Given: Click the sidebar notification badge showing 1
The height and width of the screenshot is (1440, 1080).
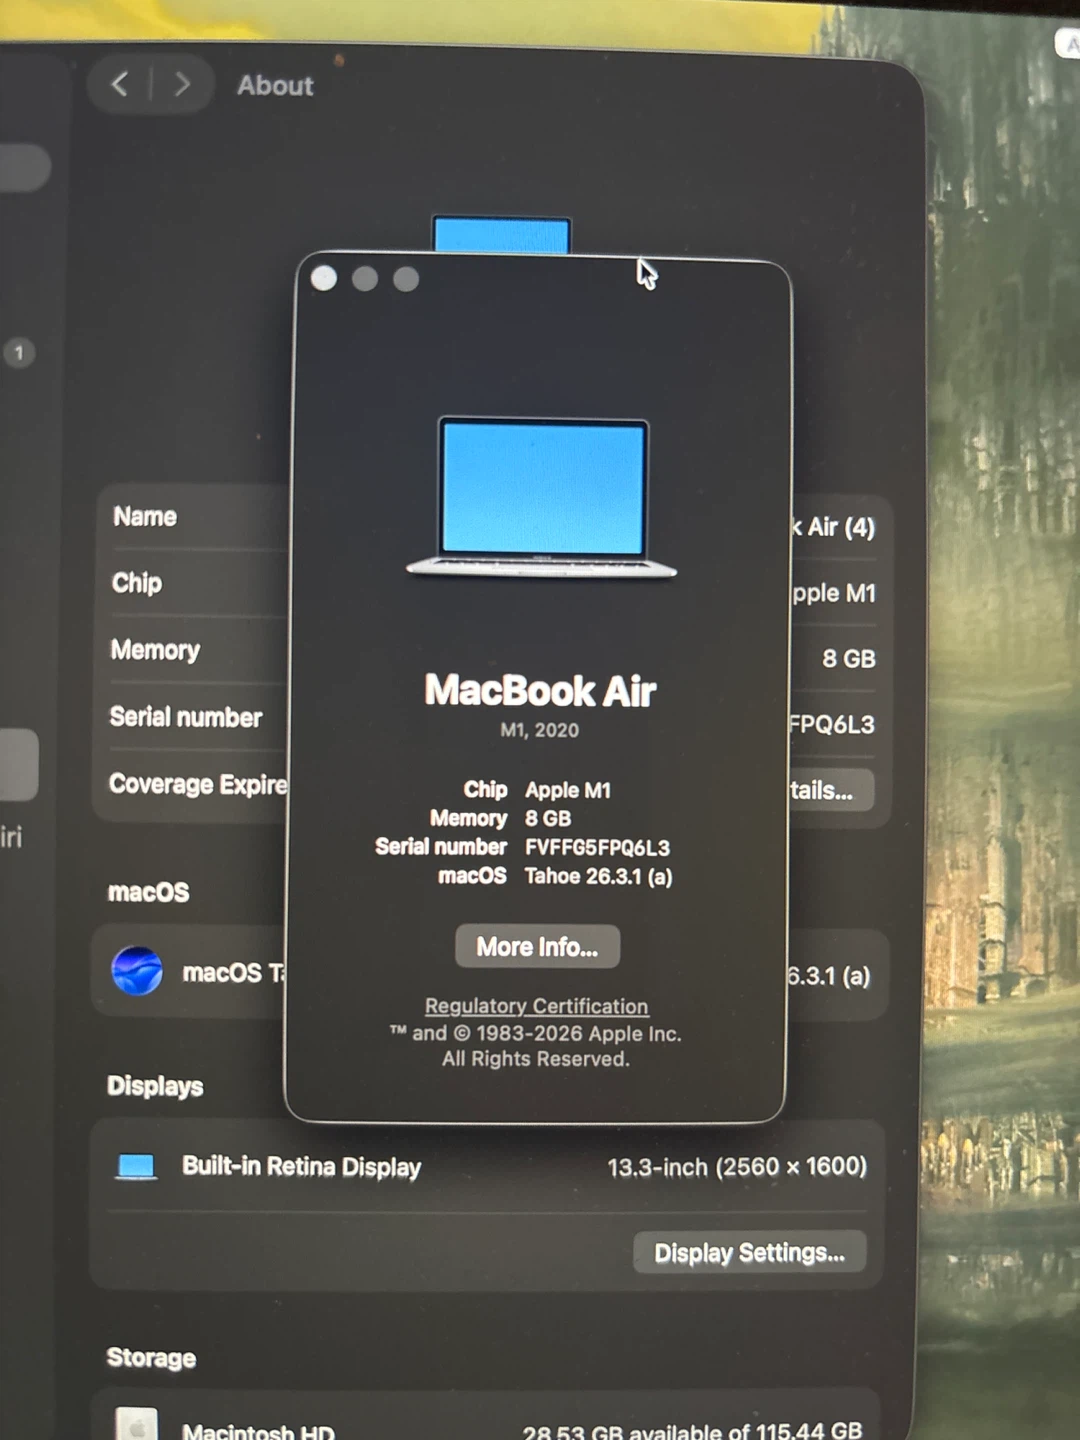Looking at the screenshot, I should 19,352.
